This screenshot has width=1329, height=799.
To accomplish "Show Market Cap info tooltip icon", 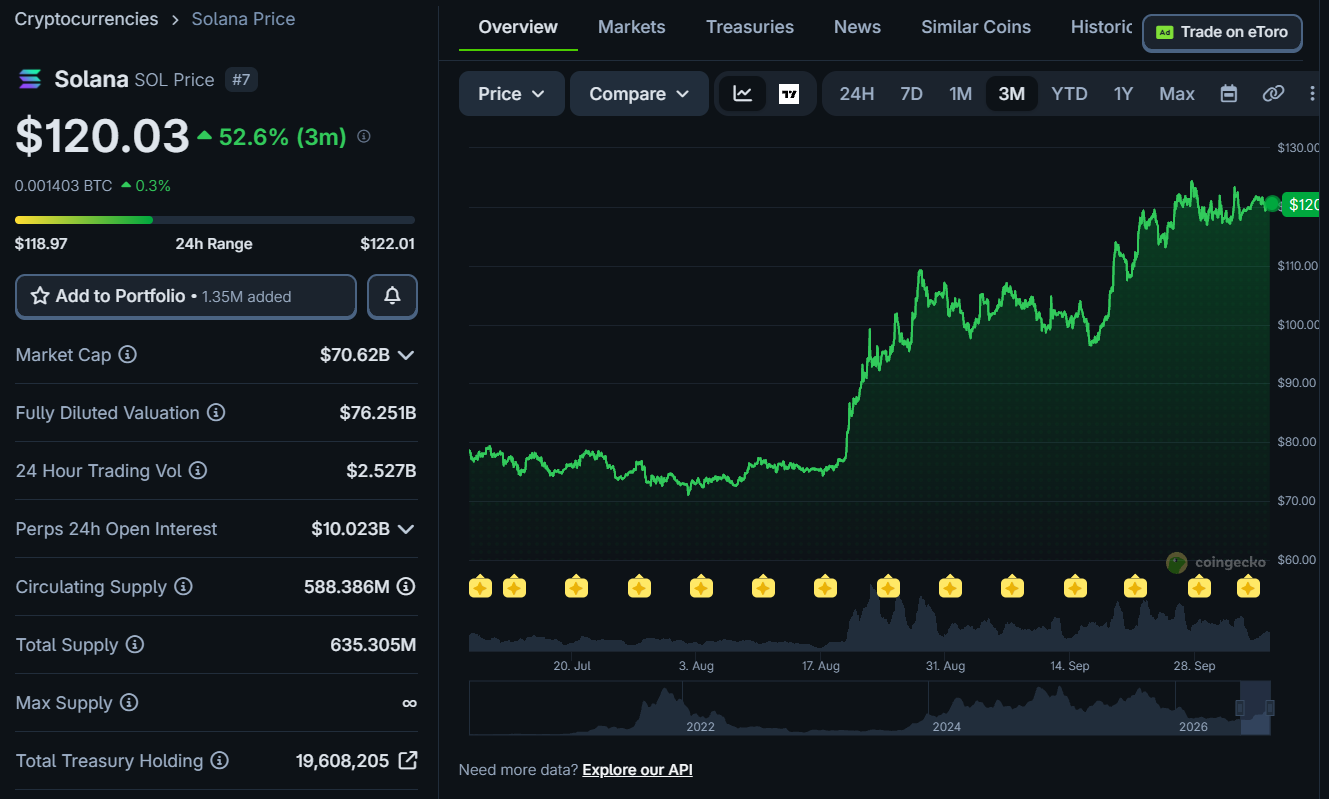I will coord(128,354).
